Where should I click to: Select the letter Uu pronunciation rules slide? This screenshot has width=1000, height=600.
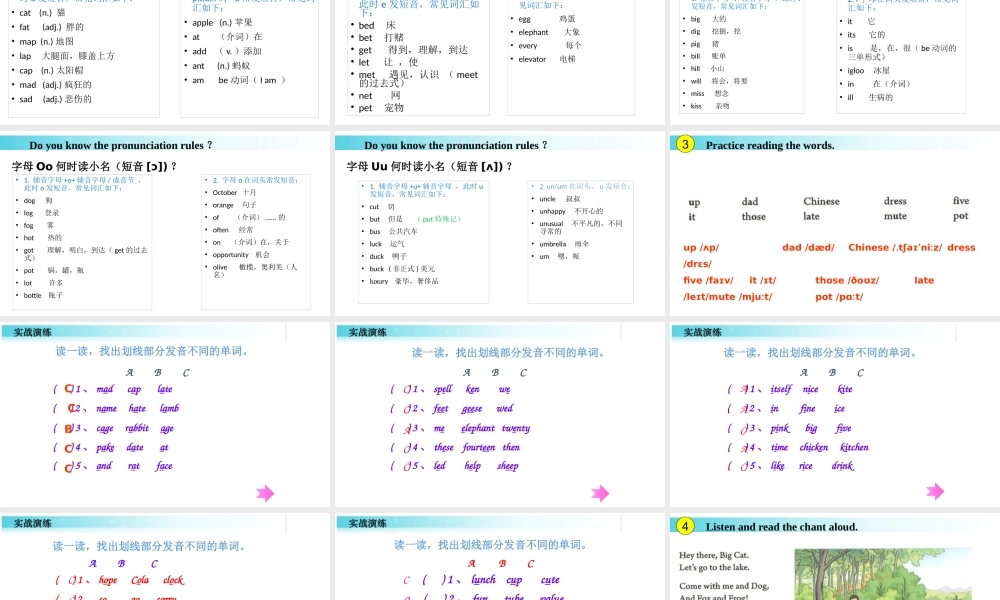[x=499, y=224]
